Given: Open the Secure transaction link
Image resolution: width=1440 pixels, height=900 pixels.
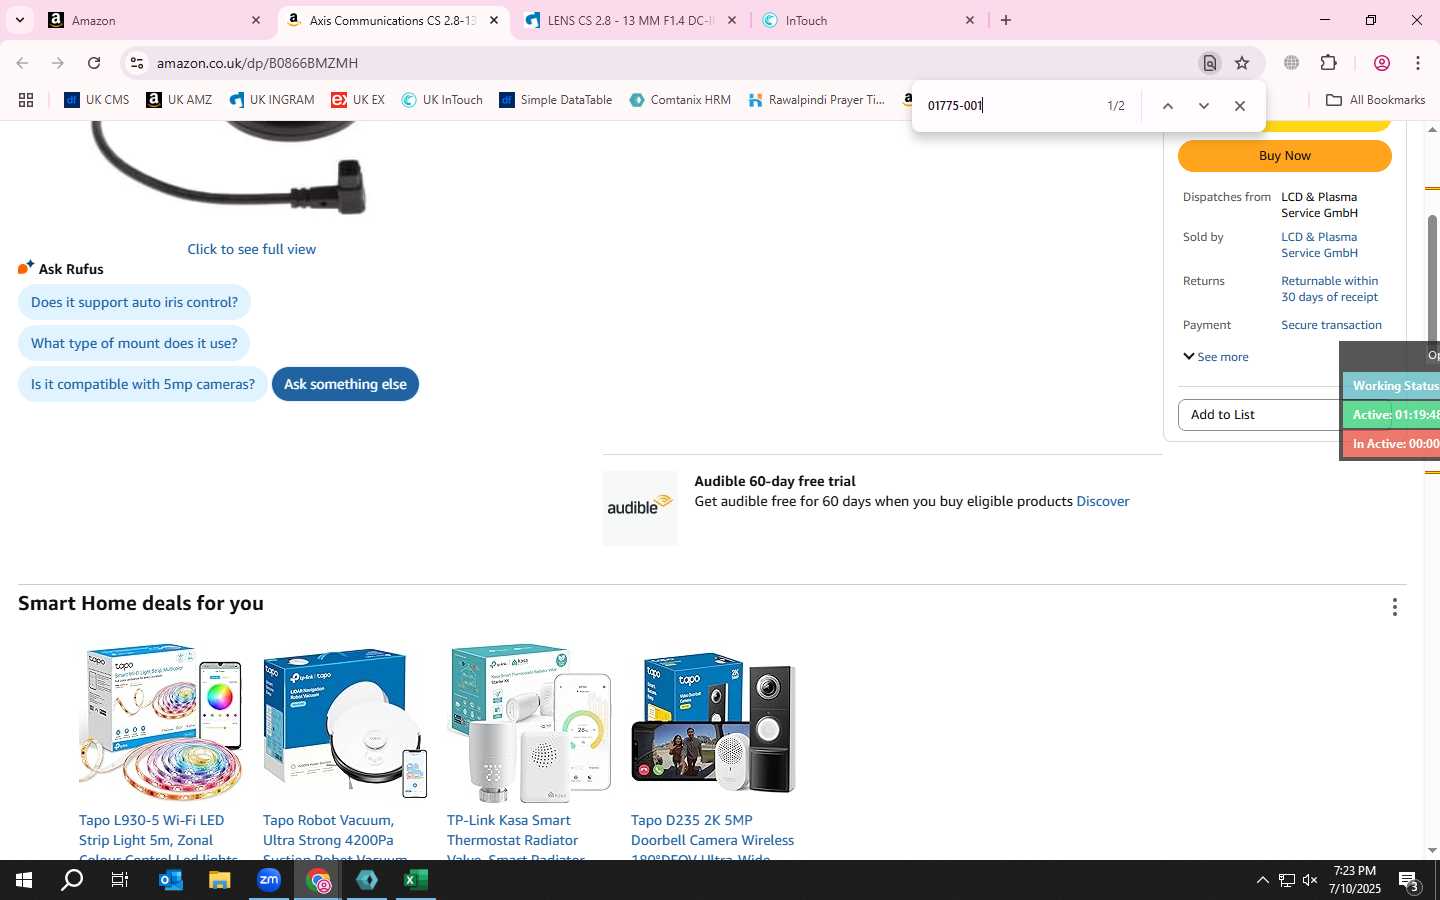Looking at the screenshot, I should [x=1331, y=325].
